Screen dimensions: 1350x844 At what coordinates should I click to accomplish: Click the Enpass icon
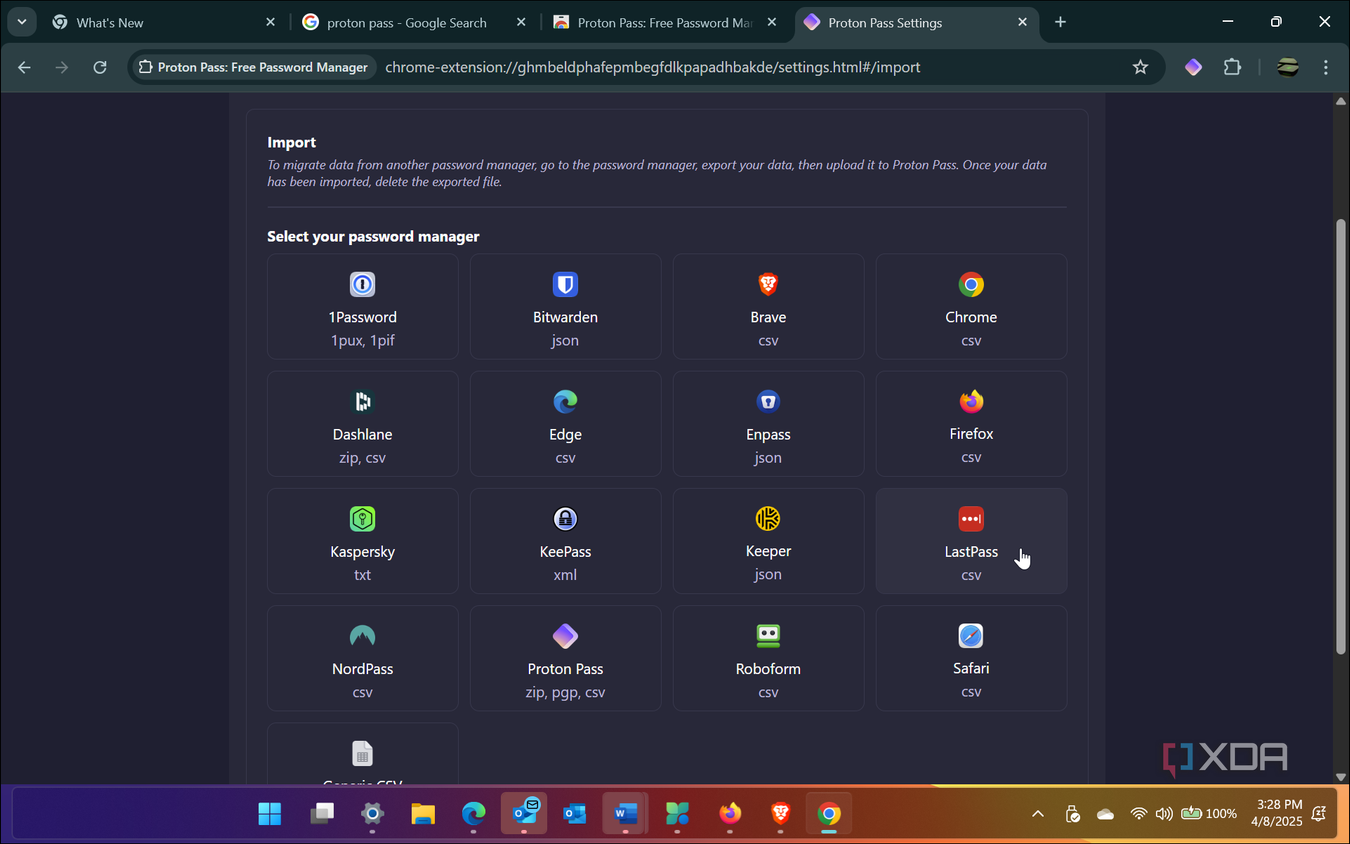click(x=768, y=402)
